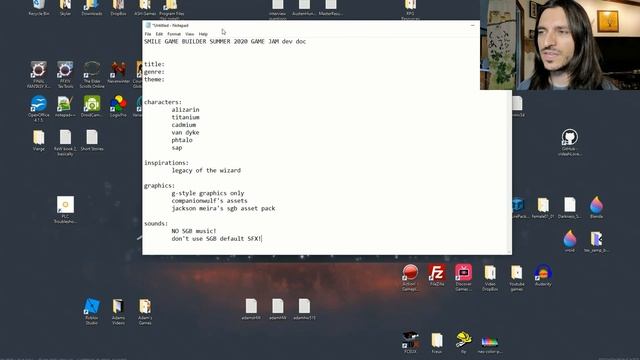Select the Program Files folder shortcut
Screen dimensions: 640x360
171,9
